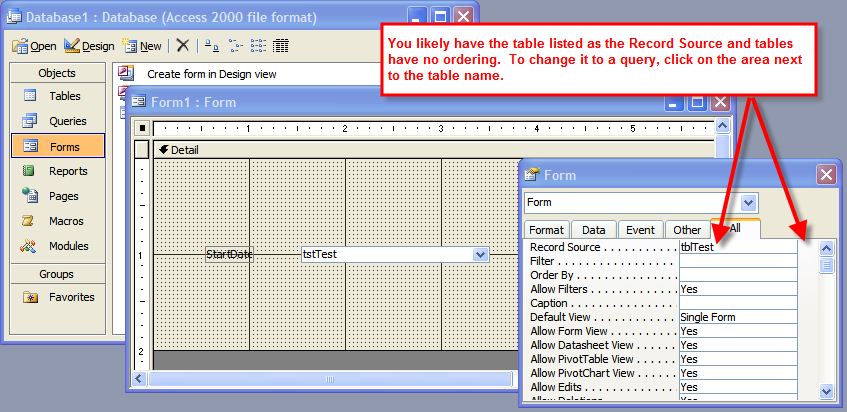This screenshot has height=412, width=847.
Task: Click Form1 horizontal scrollbar left arrow
Action: tap(140, 380)
